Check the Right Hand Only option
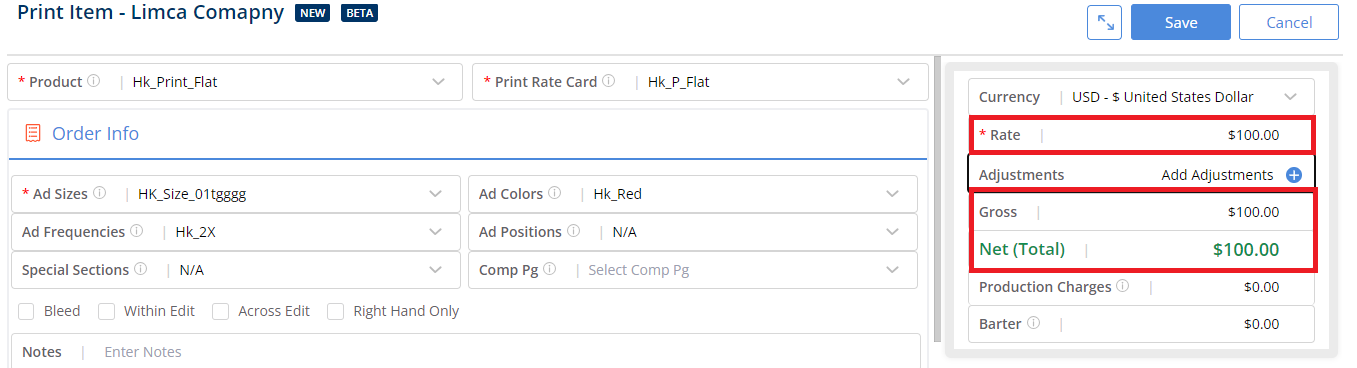1357x368 pixels. coord(336,311)
